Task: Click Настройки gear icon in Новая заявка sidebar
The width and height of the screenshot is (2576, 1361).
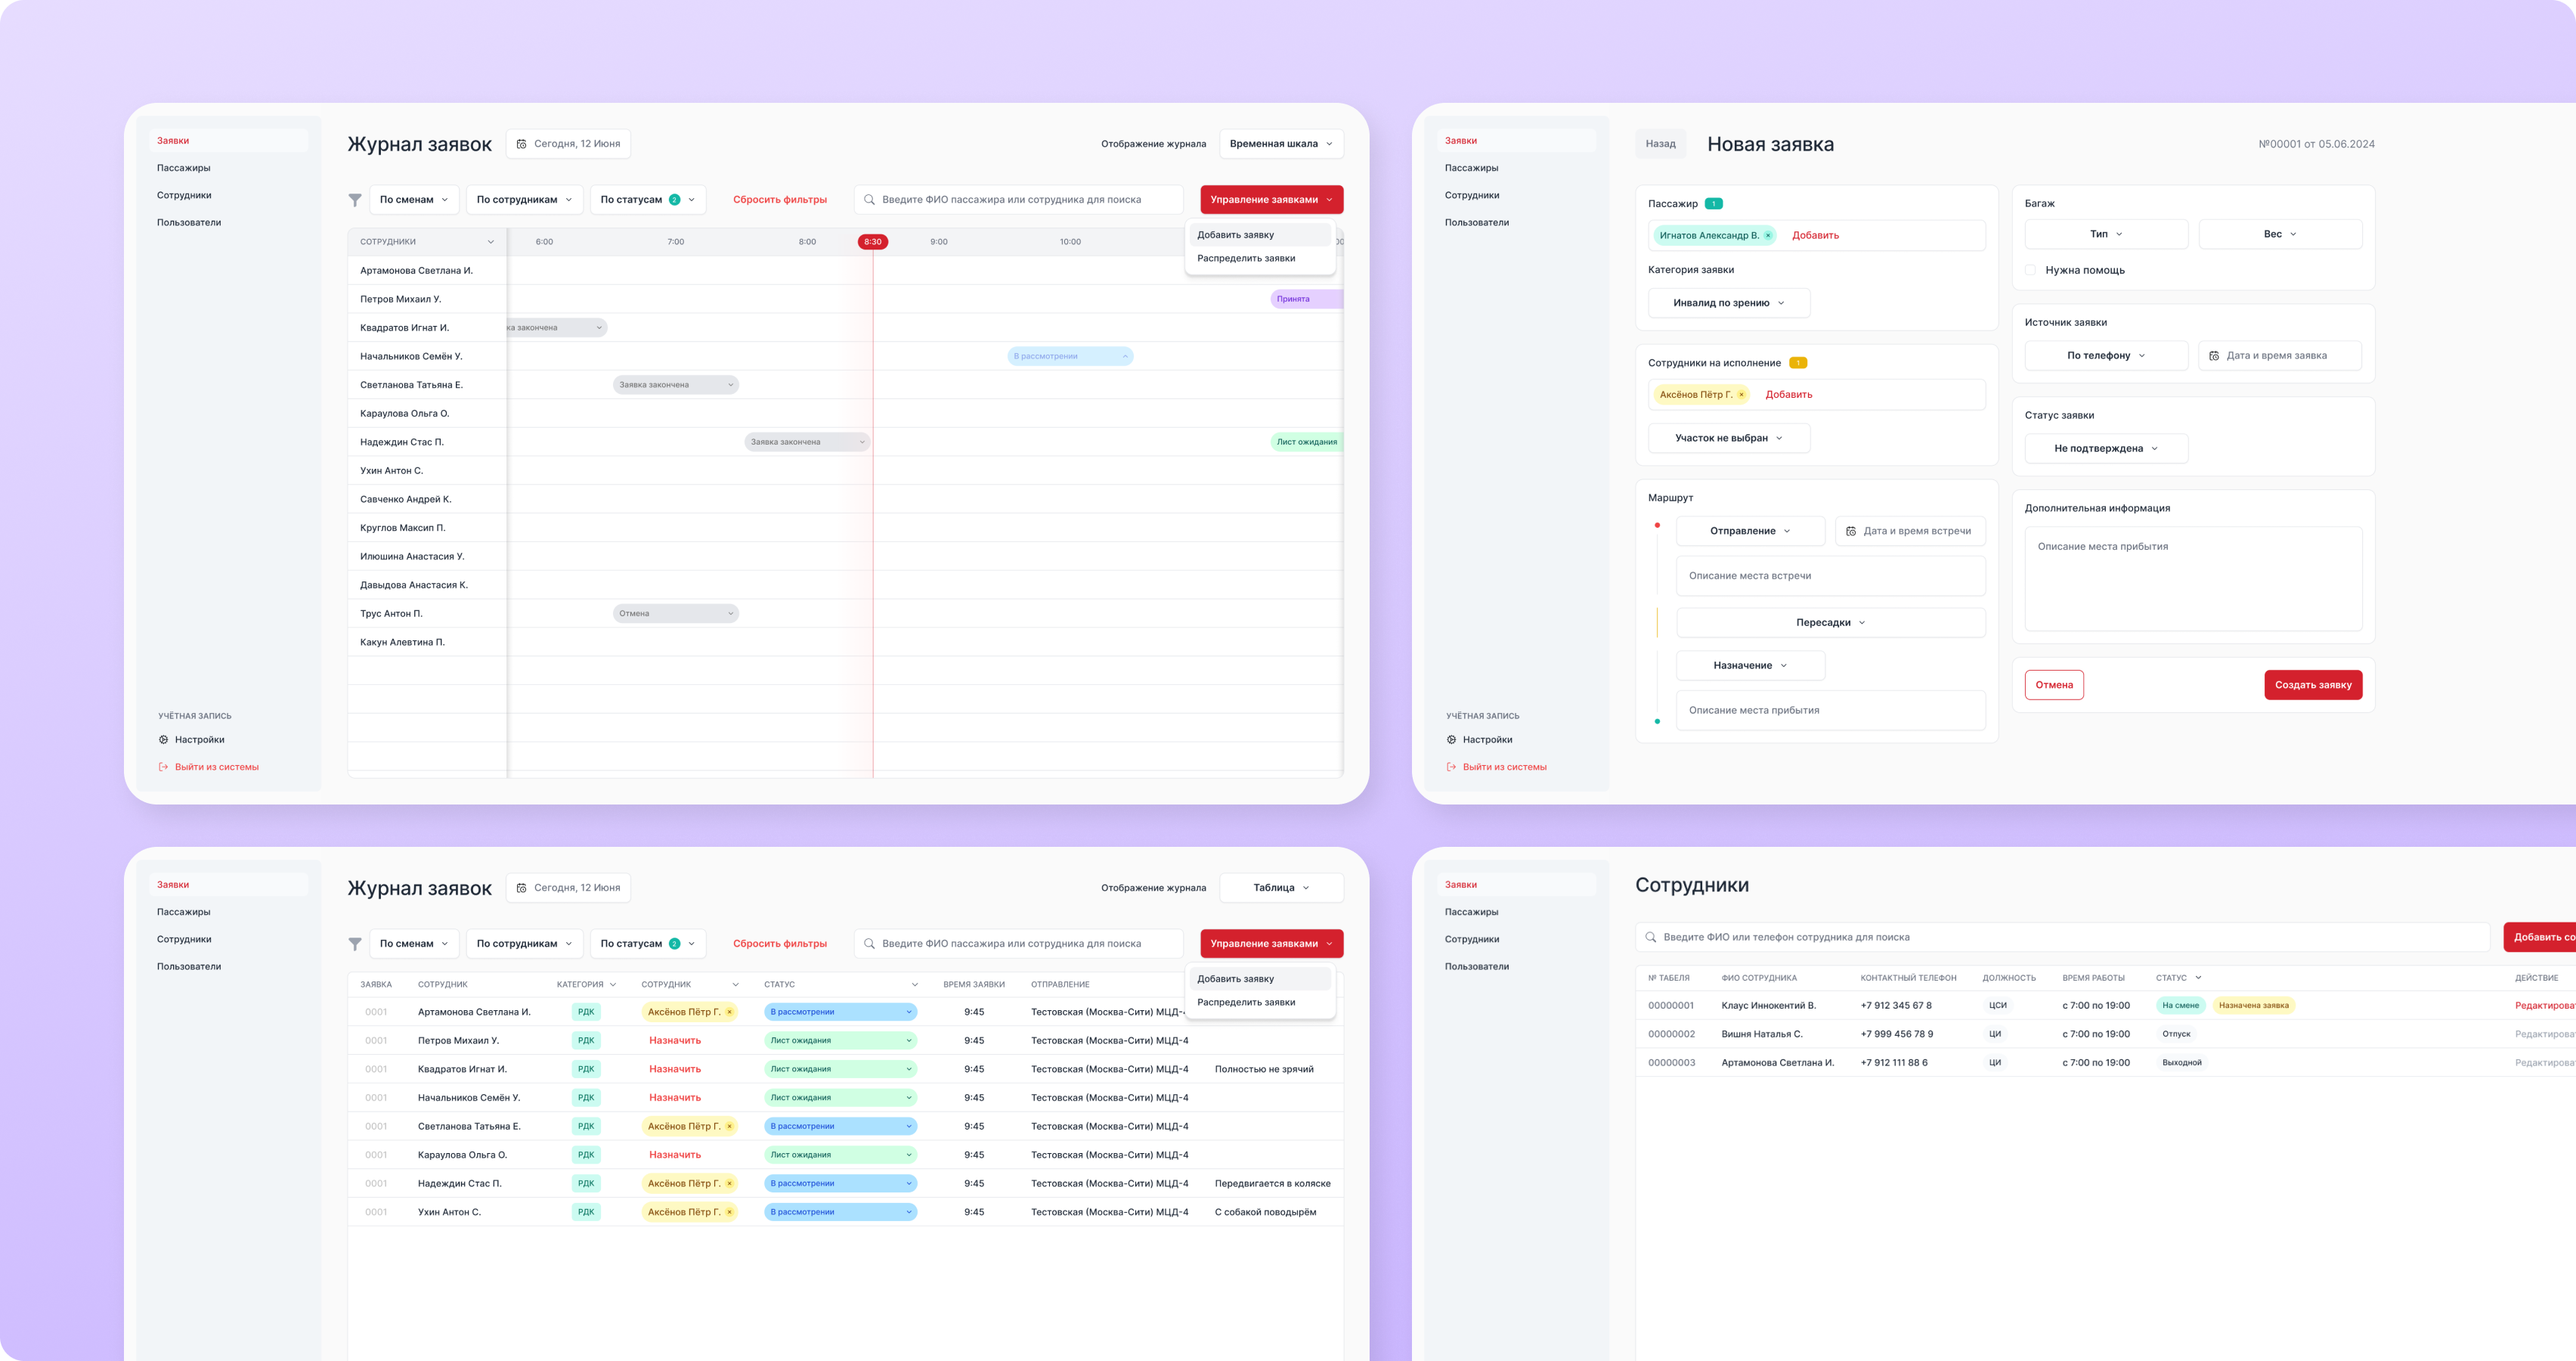Action: click(x=1451, y=740)
